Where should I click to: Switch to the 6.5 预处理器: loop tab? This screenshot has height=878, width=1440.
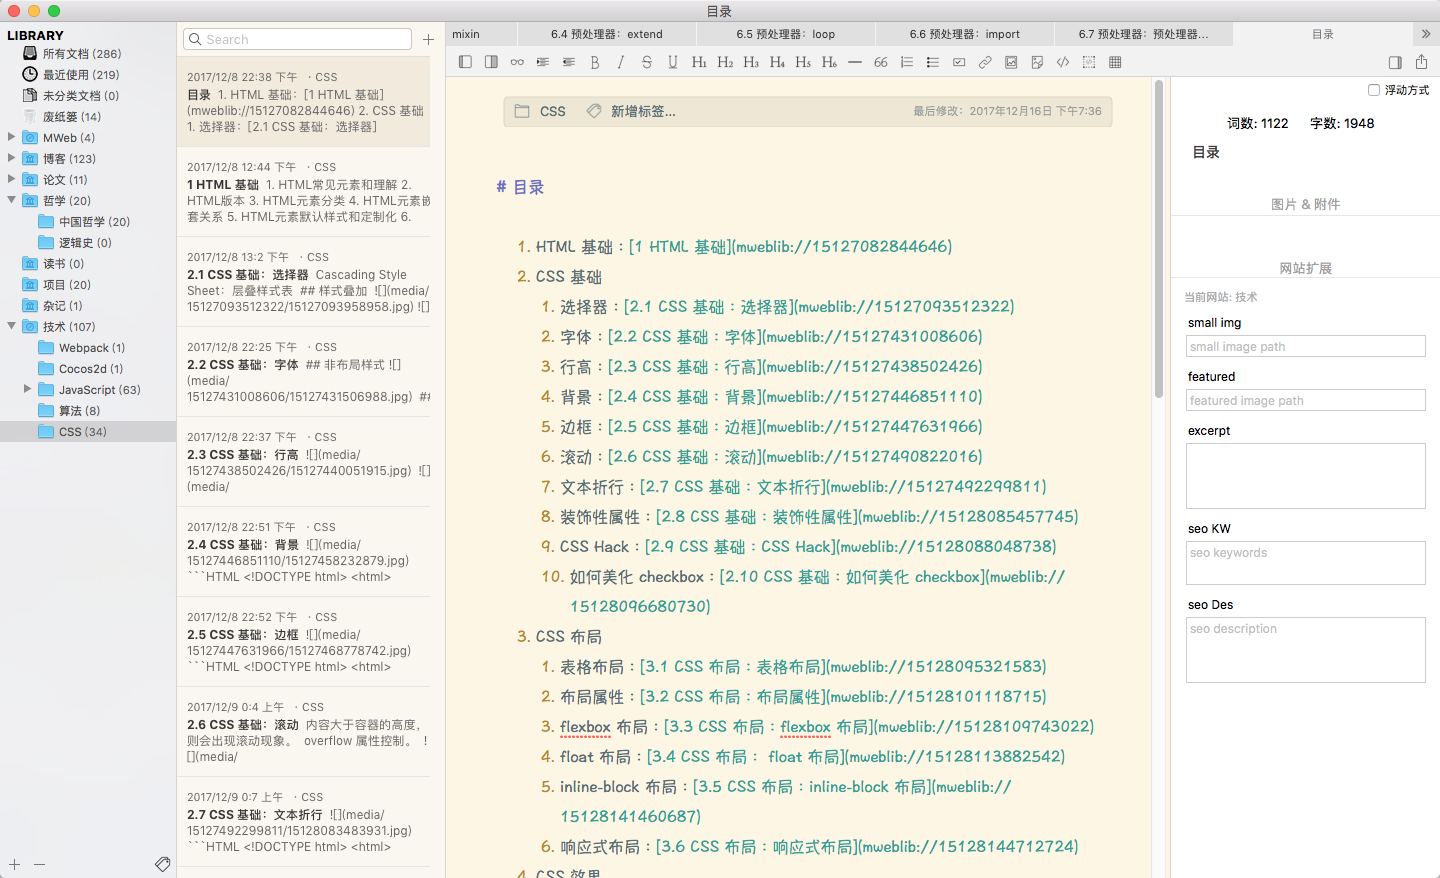[x=785, y=34]
